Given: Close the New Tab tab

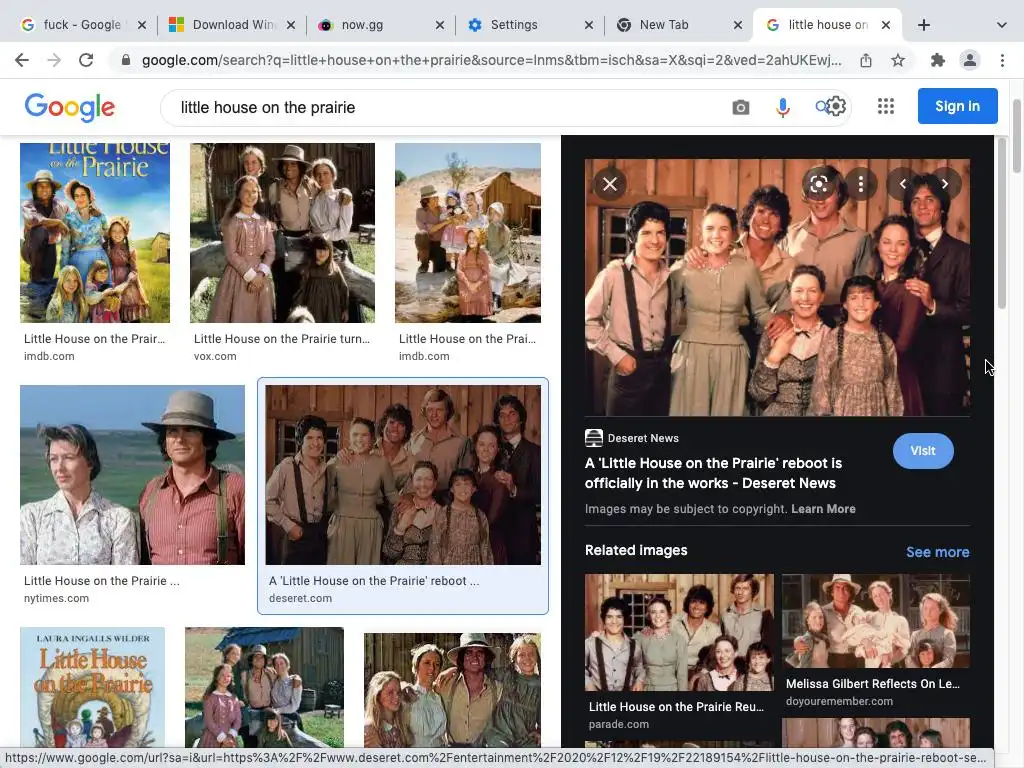Looking at the screenshot, I should [x=737, y=25].
